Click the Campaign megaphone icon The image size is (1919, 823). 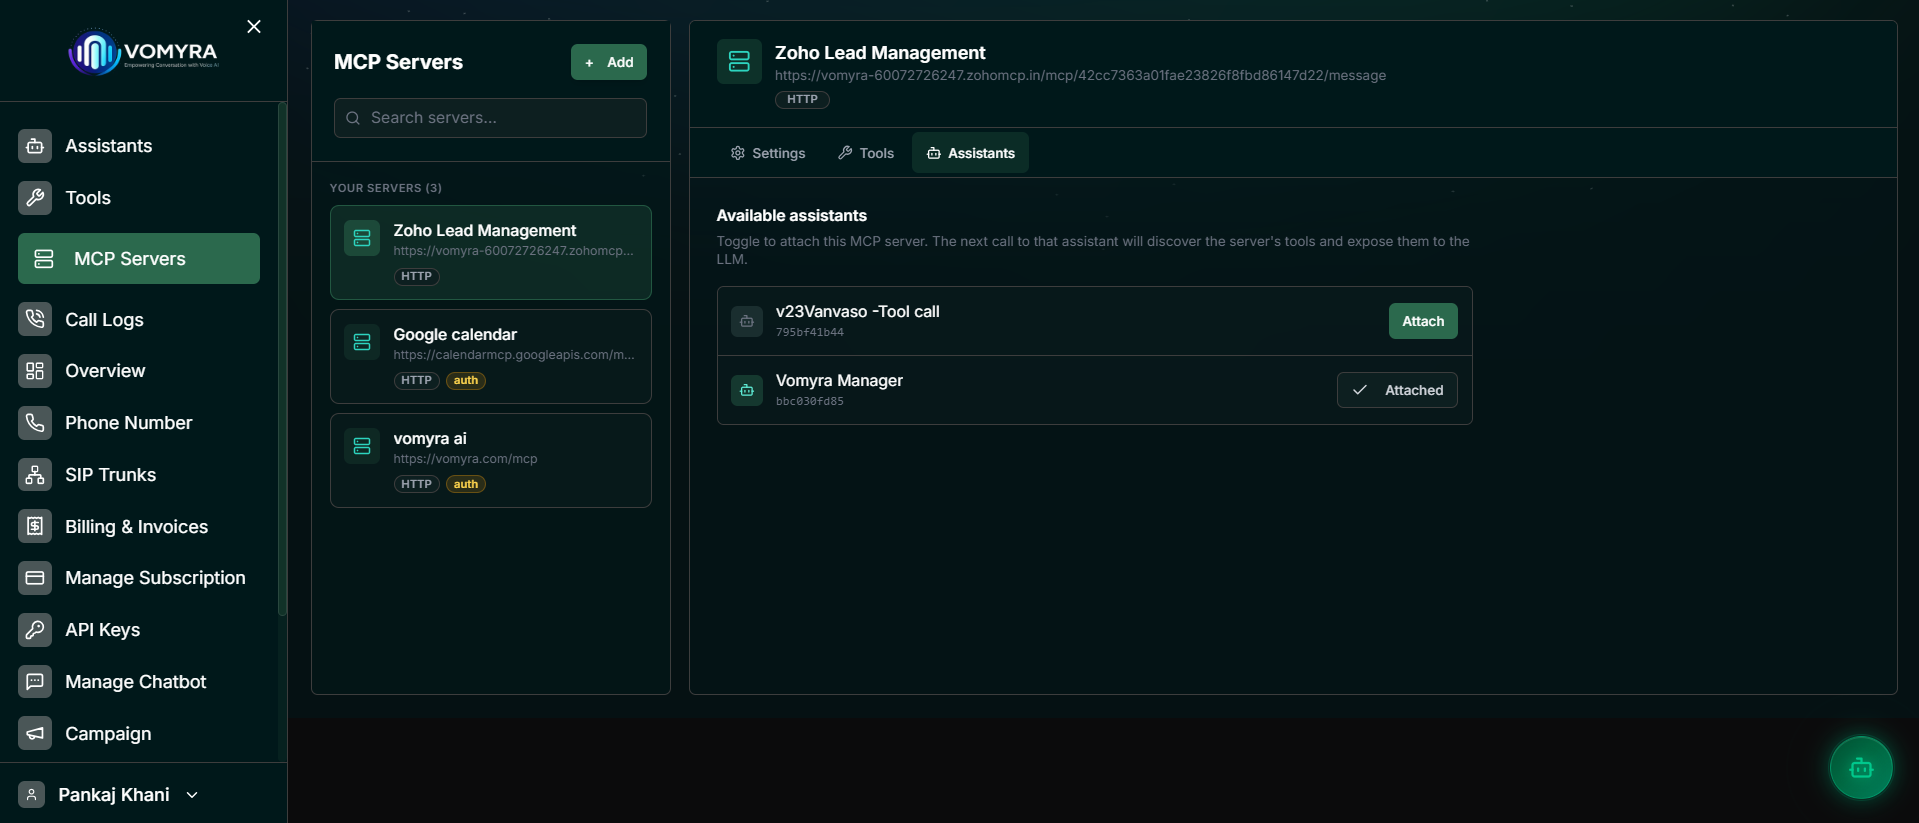coord(35,734)
